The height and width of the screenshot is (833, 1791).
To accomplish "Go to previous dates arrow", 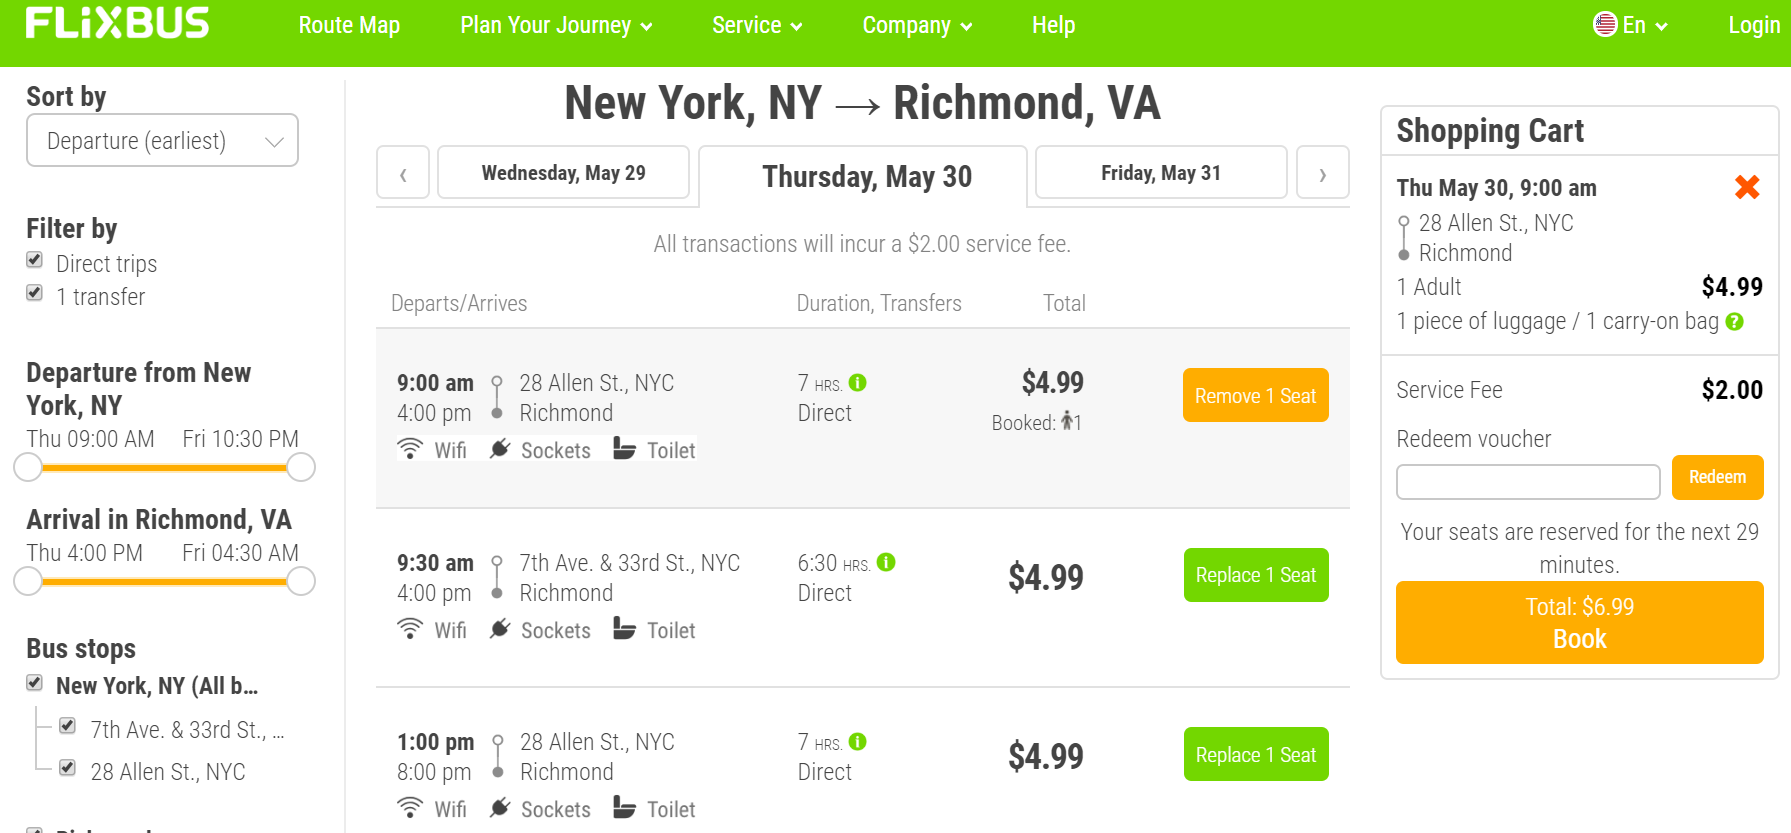I will [x=403, y=174].
